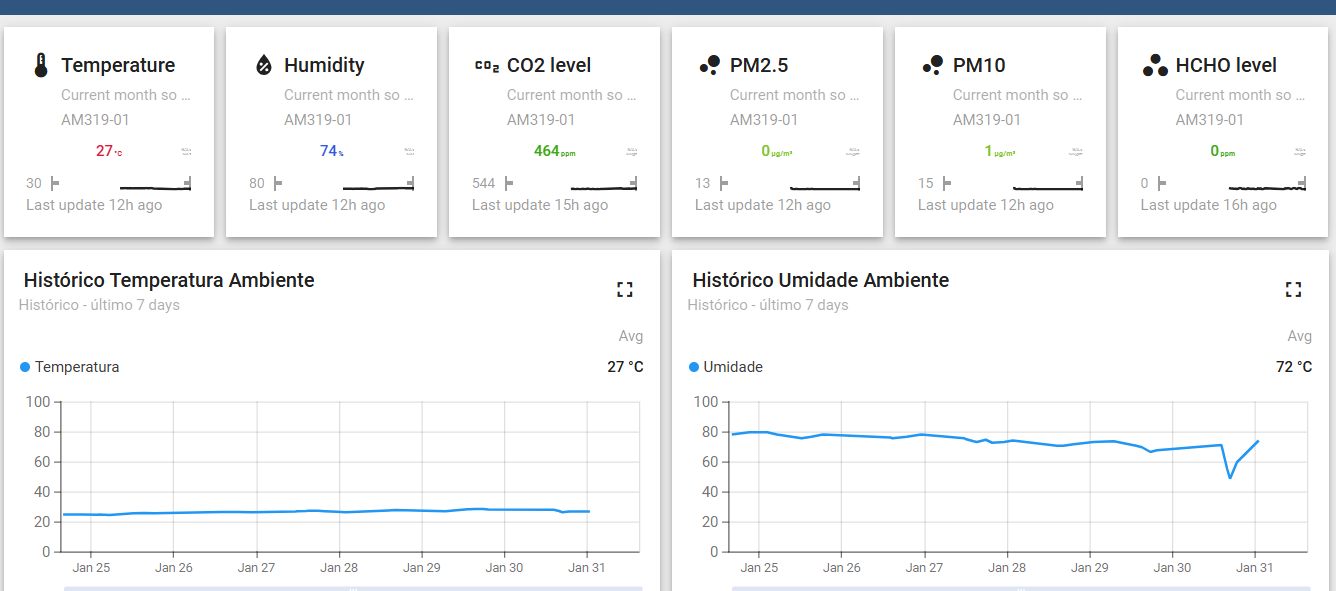Viewport: 1336px width, 591px height.
Task: Toggle the Temperatura series in the chart legend
Action: pos(75,367)
